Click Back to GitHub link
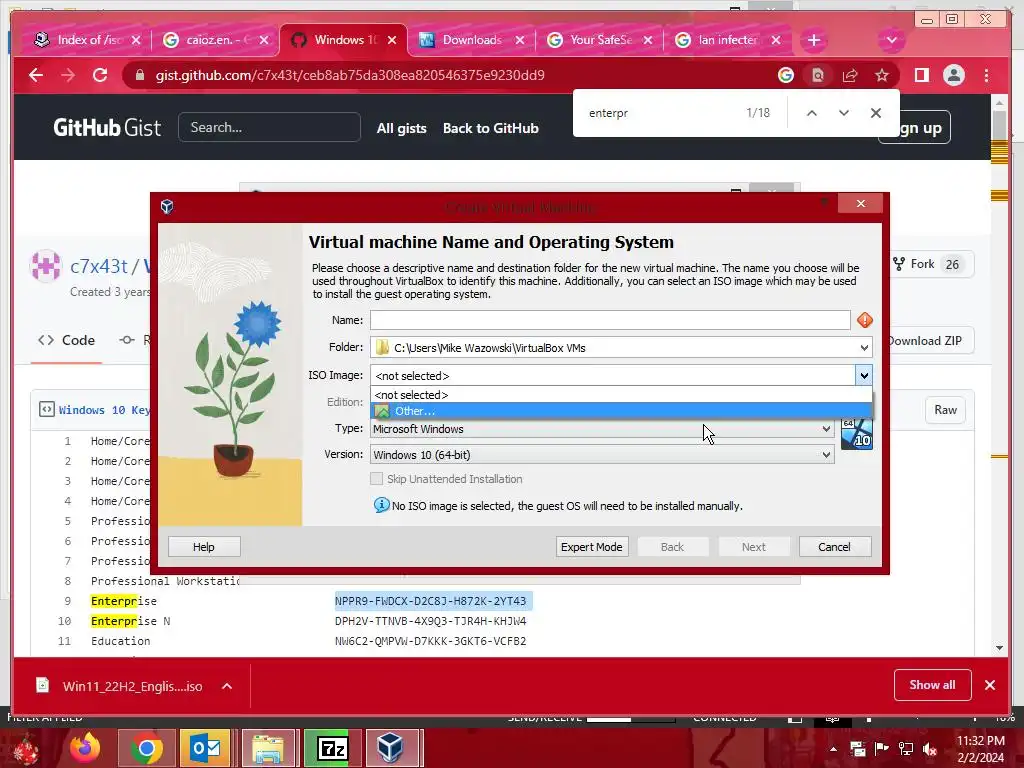Screen dimensions: 1024x768 490,129
